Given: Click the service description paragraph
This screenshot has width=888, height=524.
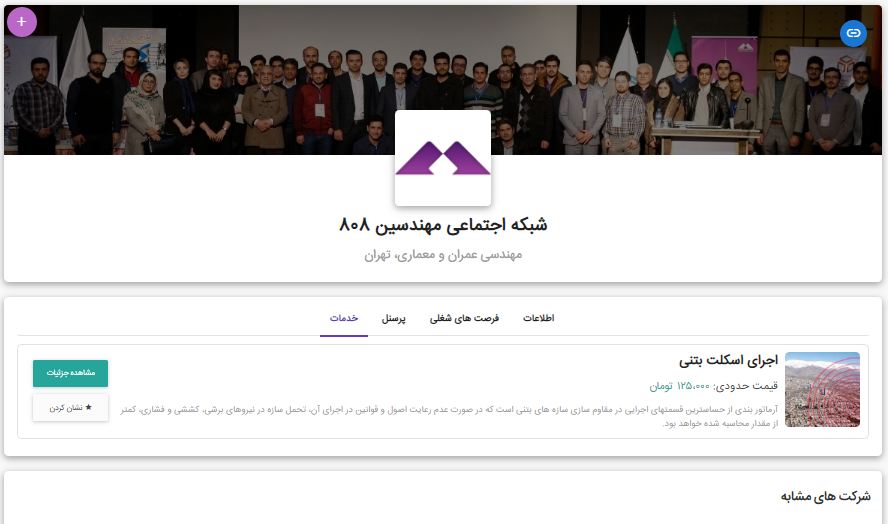Looking at the screenshot, I should [449, 416].
